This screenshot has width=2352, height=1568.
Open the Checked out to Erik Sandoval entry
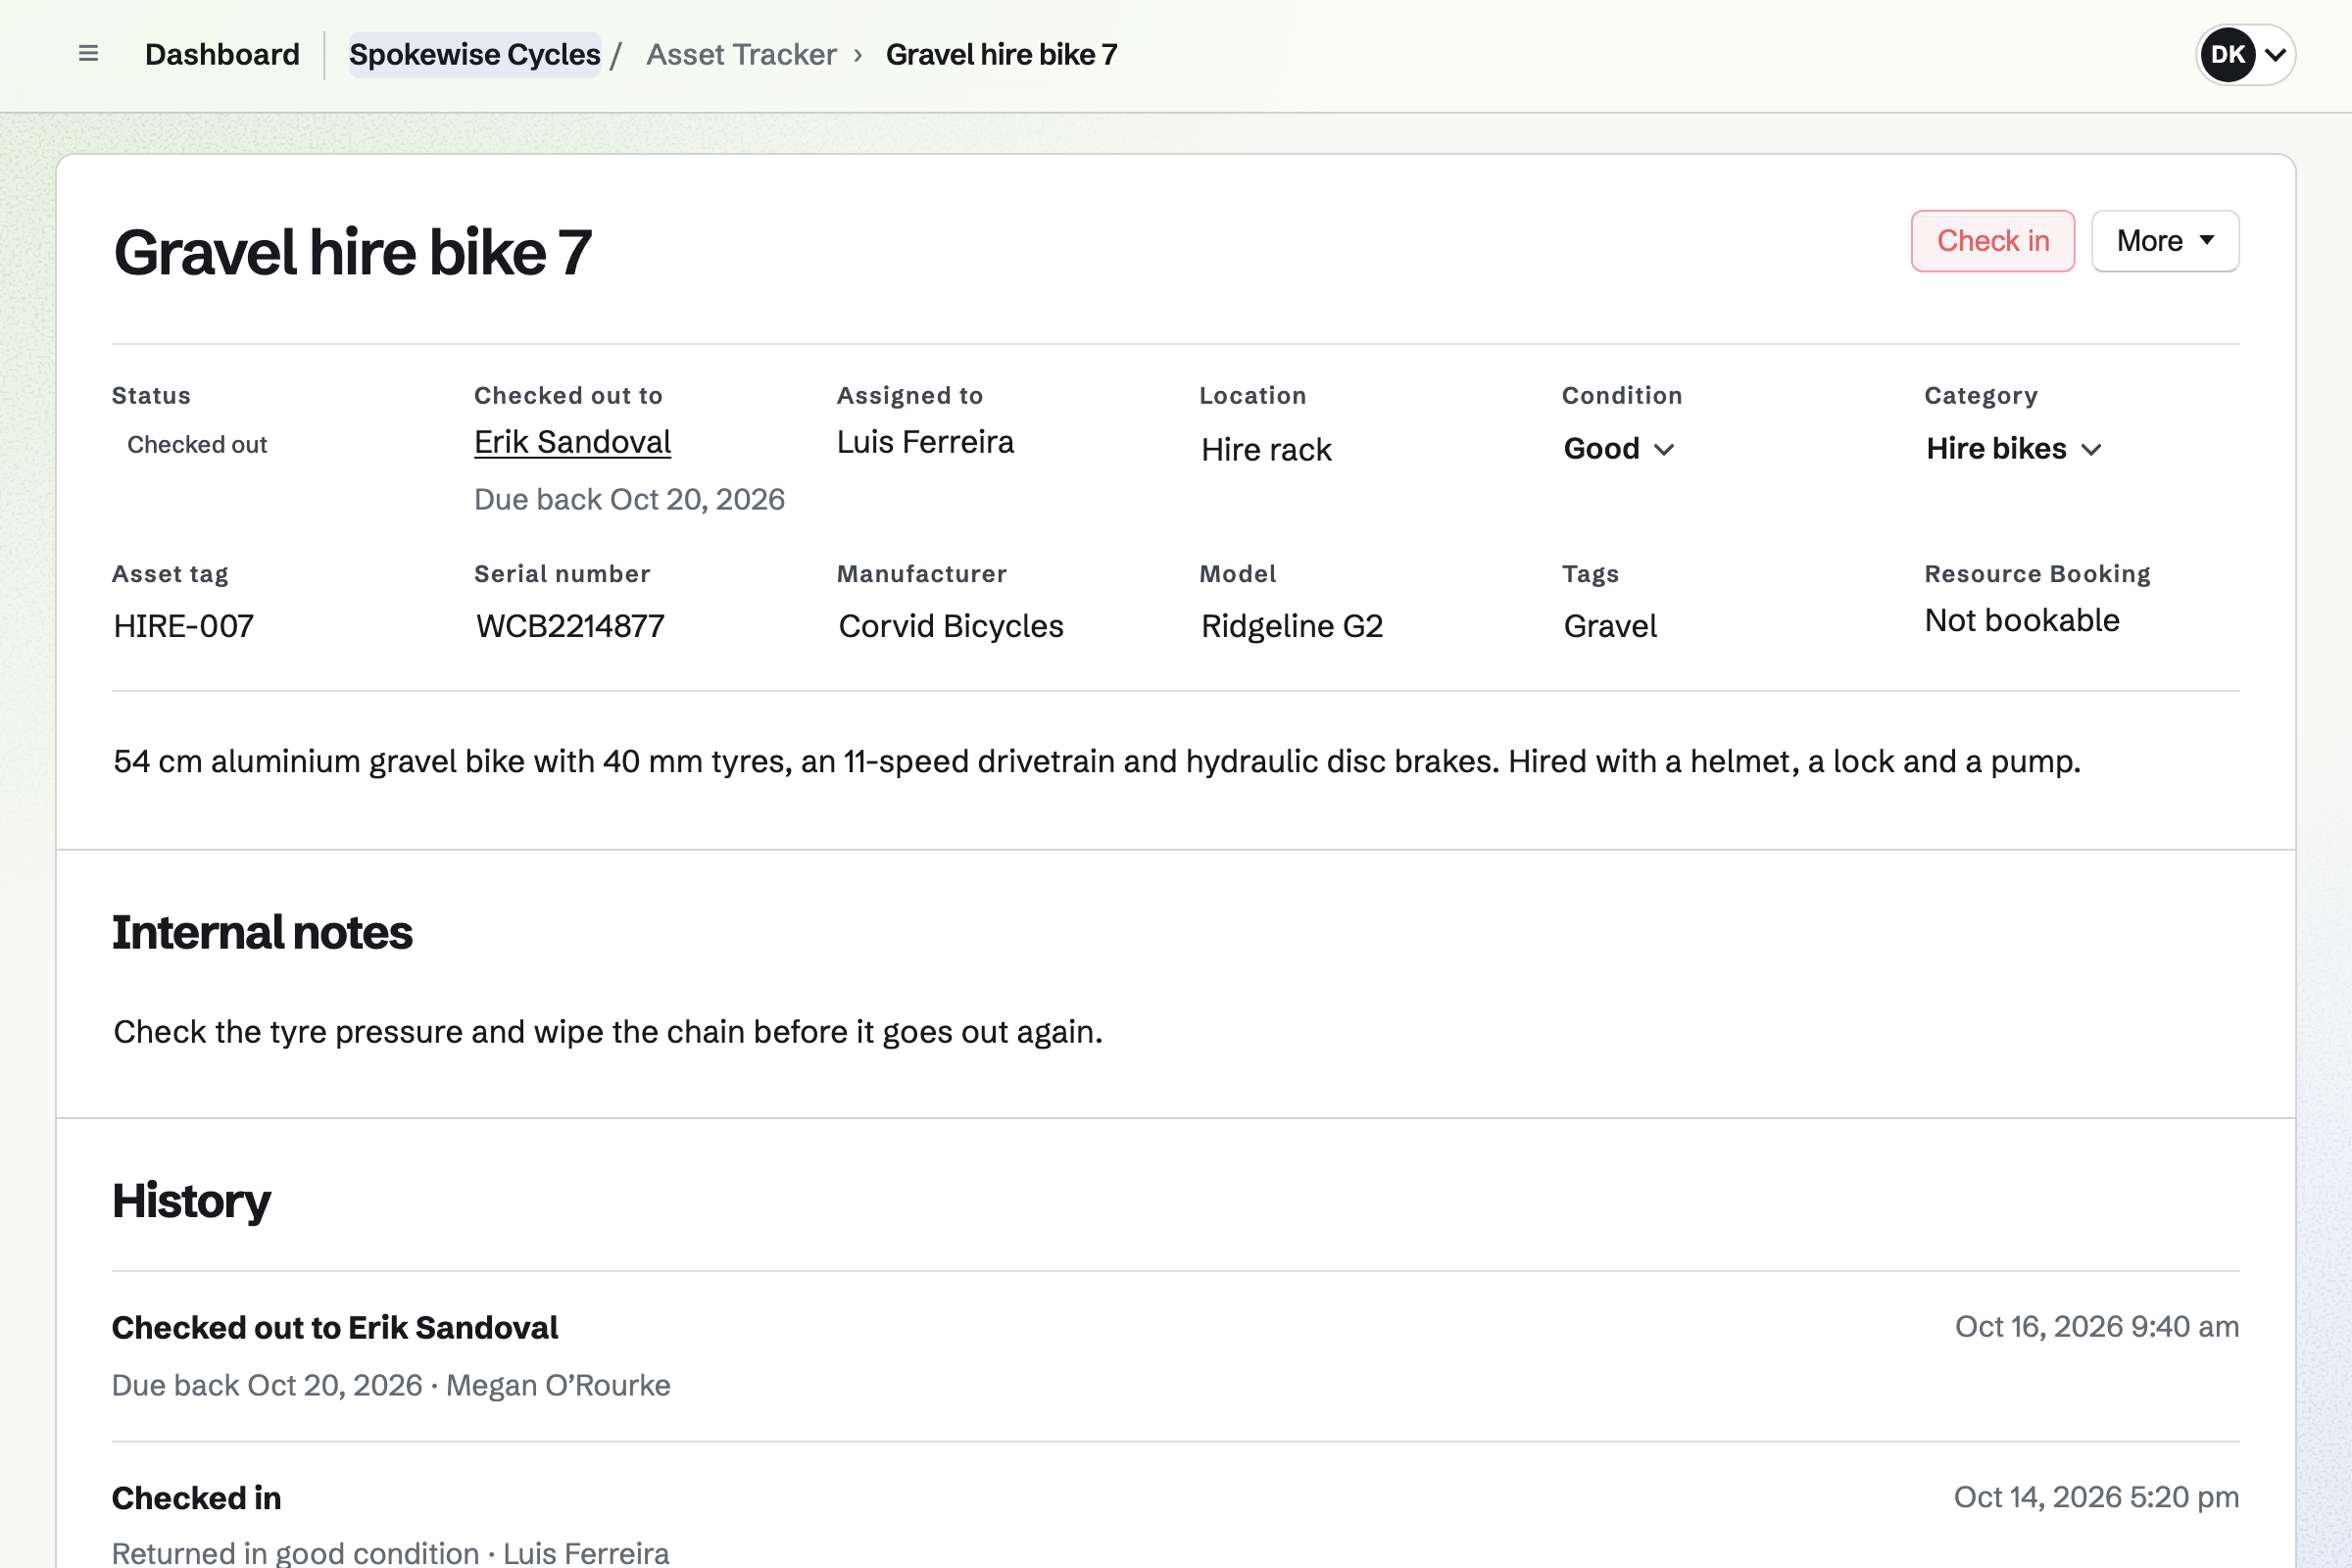(335, 1328)
